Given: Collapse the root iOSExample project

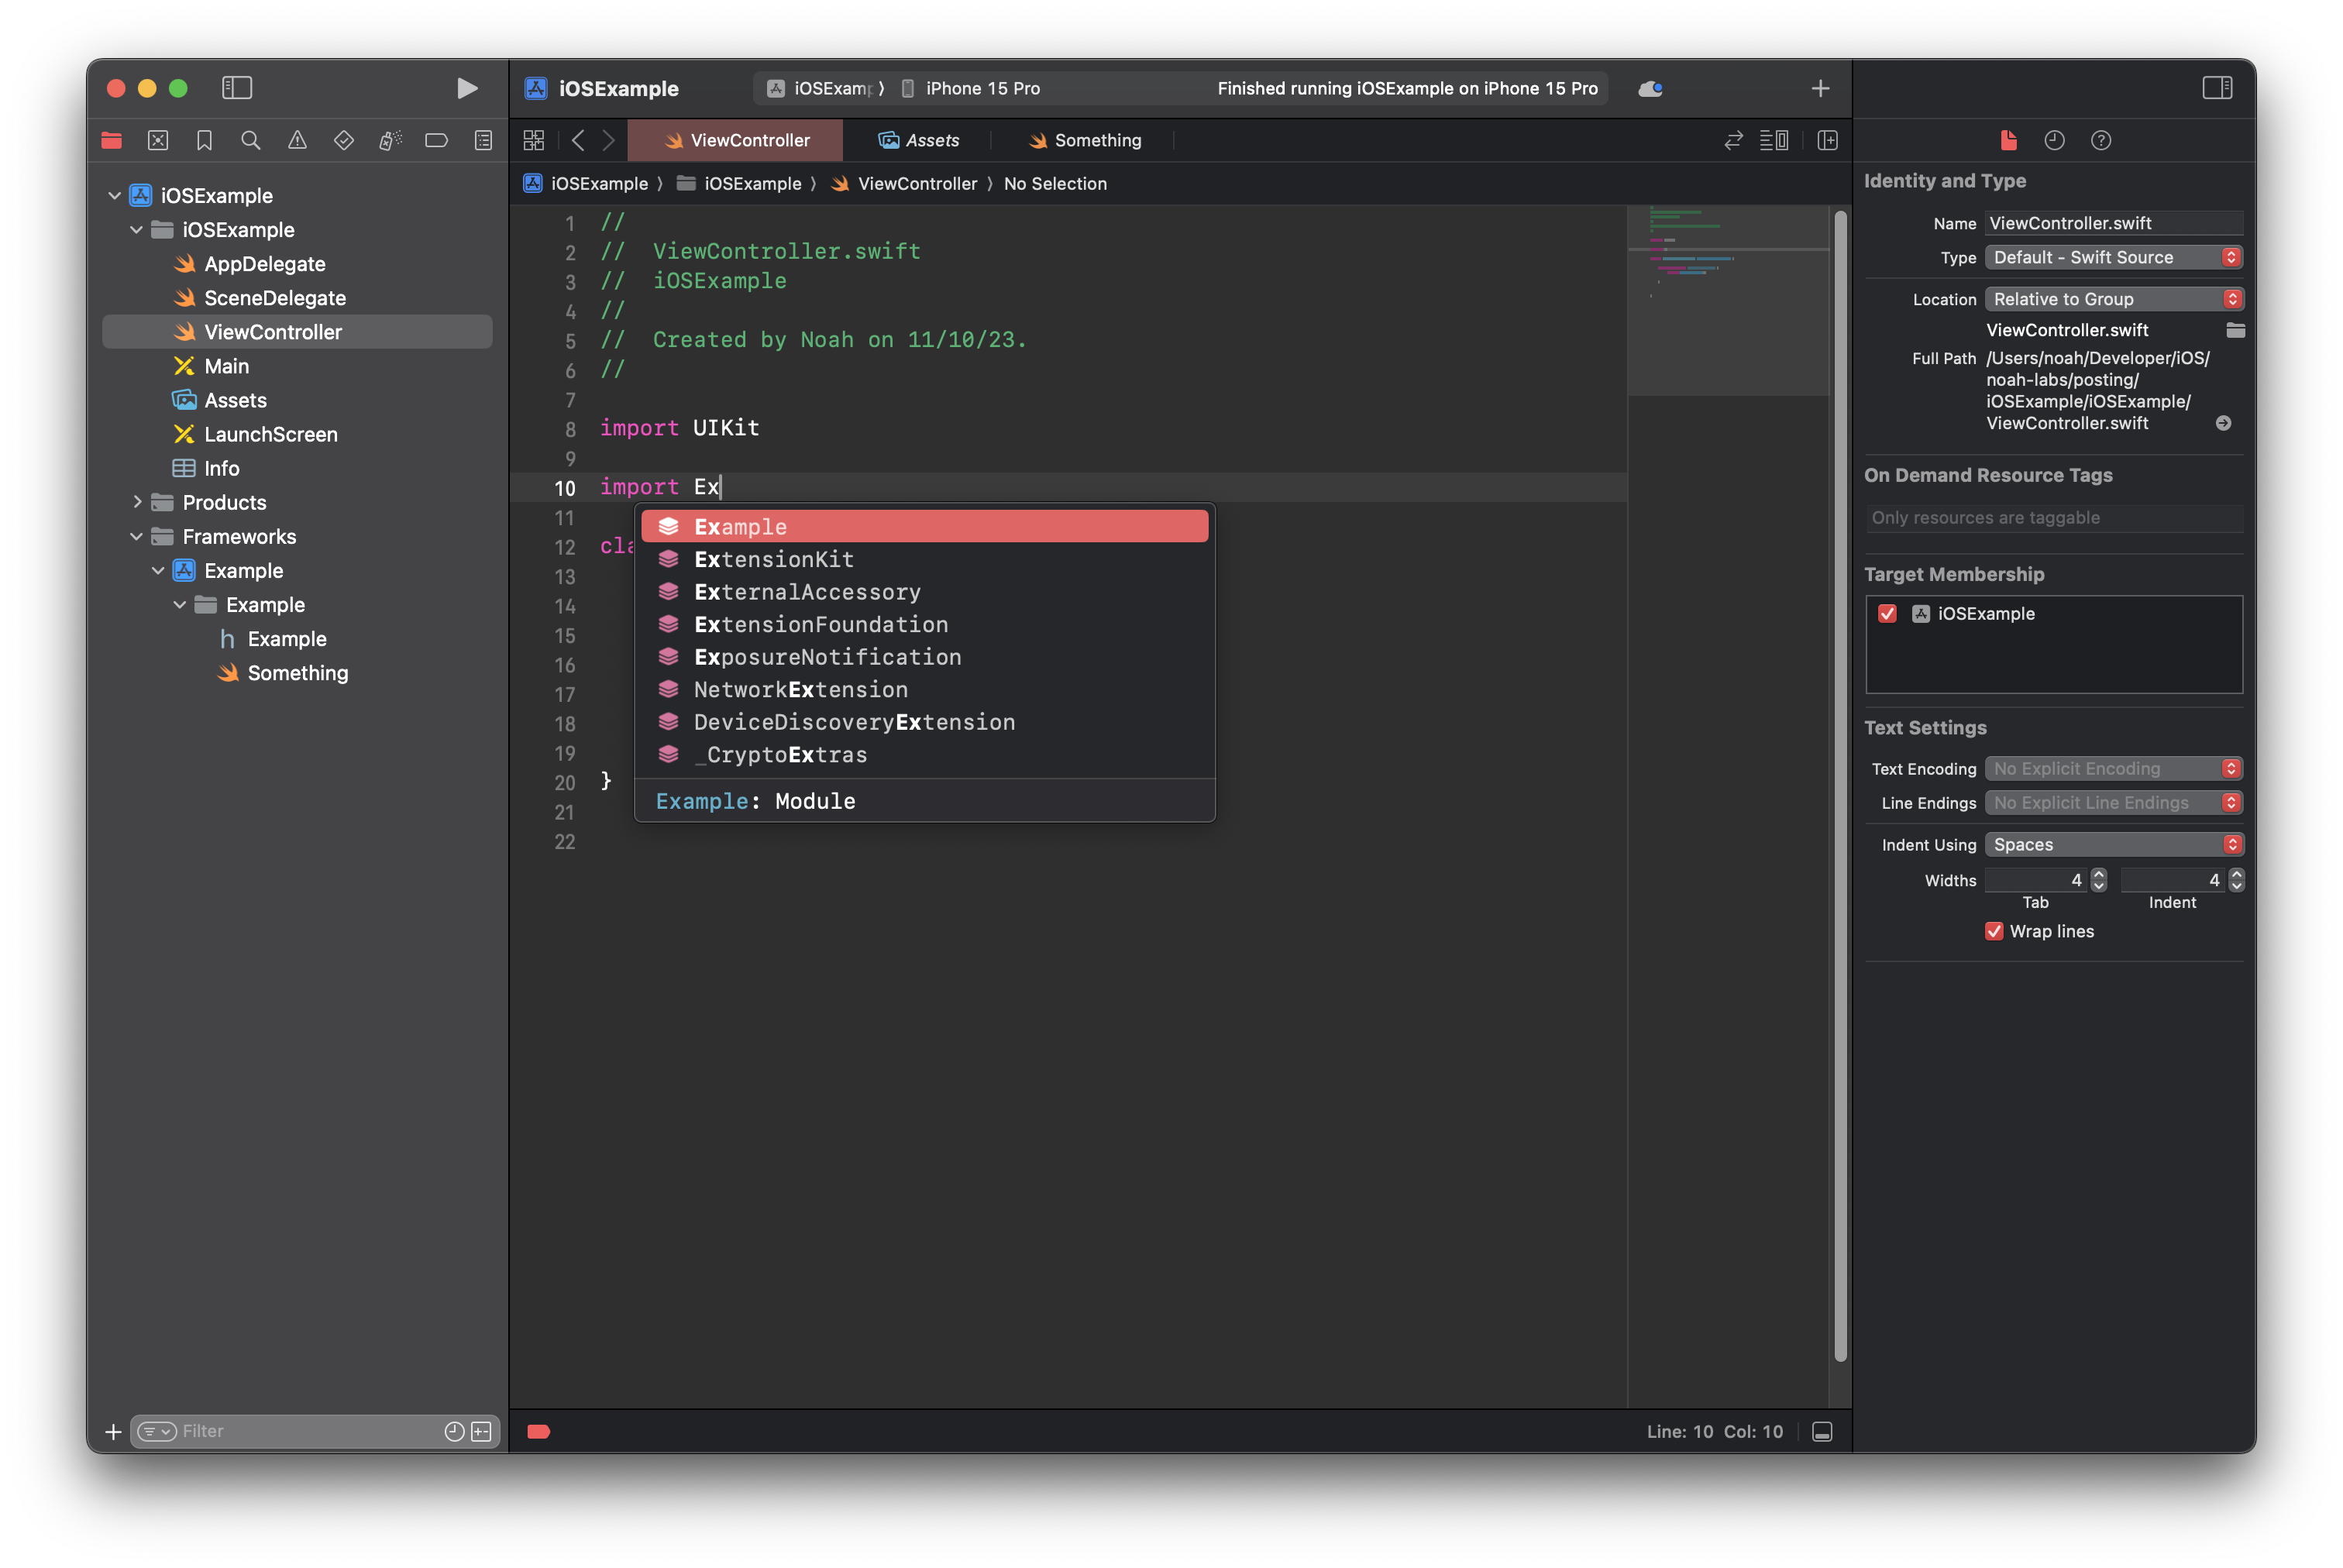Looking at the screenshot, I should pyautogui.click(x=115, y=196).
